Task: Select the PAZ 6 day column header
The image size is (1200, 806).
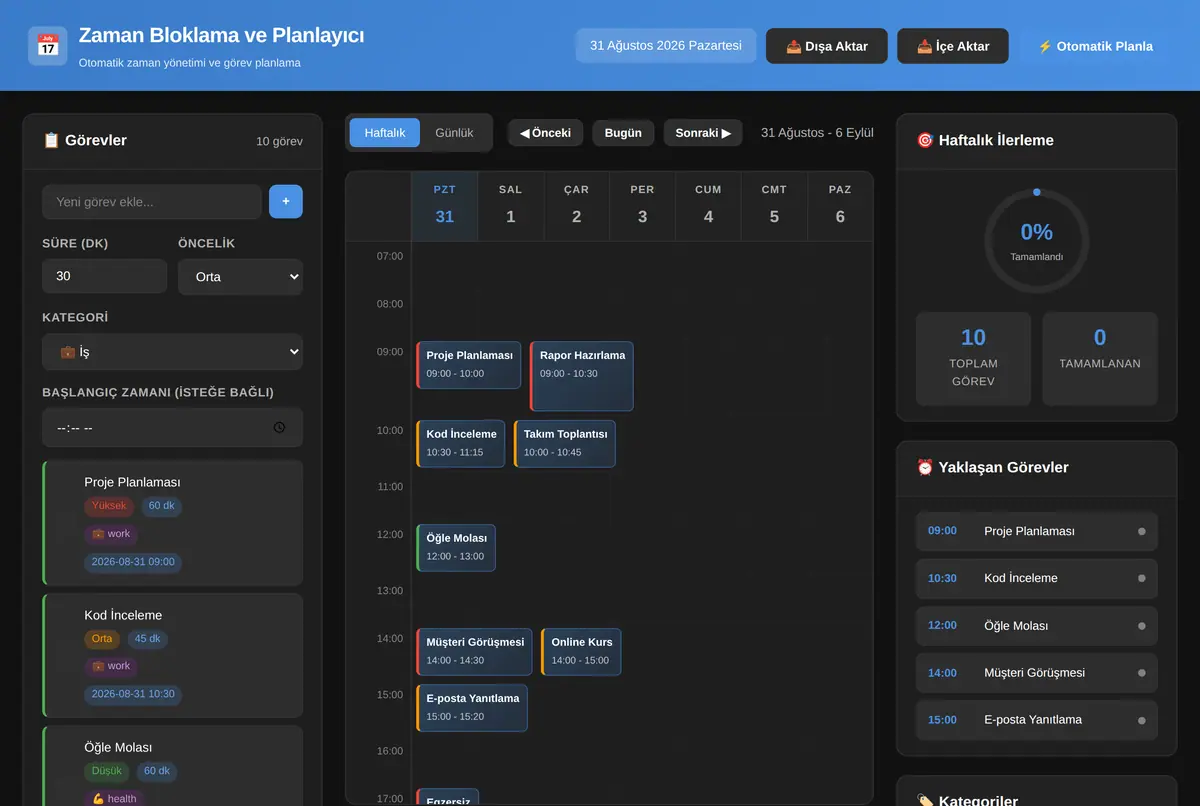Action: [x=840, y=206]
